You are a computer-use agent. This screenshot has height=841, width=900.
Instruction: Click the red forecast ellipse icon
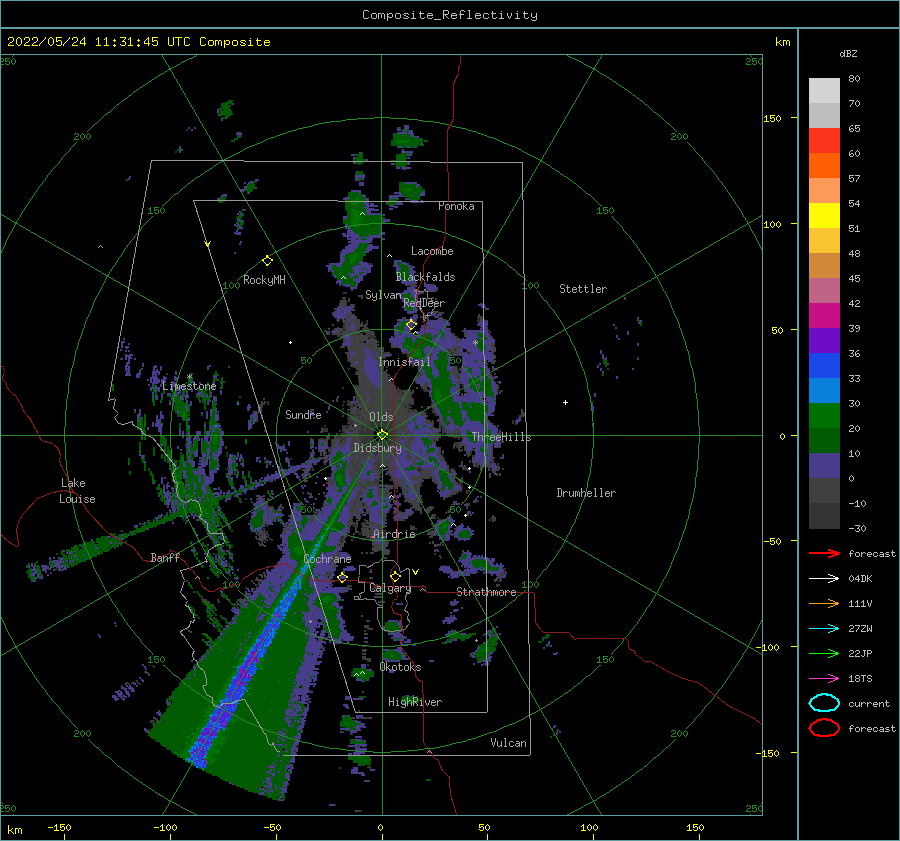tap(824, 728)
